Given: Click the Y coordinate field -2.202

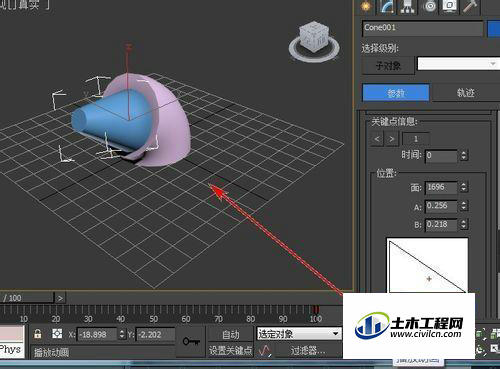Looking at the screenshot, I should [155, 334].
